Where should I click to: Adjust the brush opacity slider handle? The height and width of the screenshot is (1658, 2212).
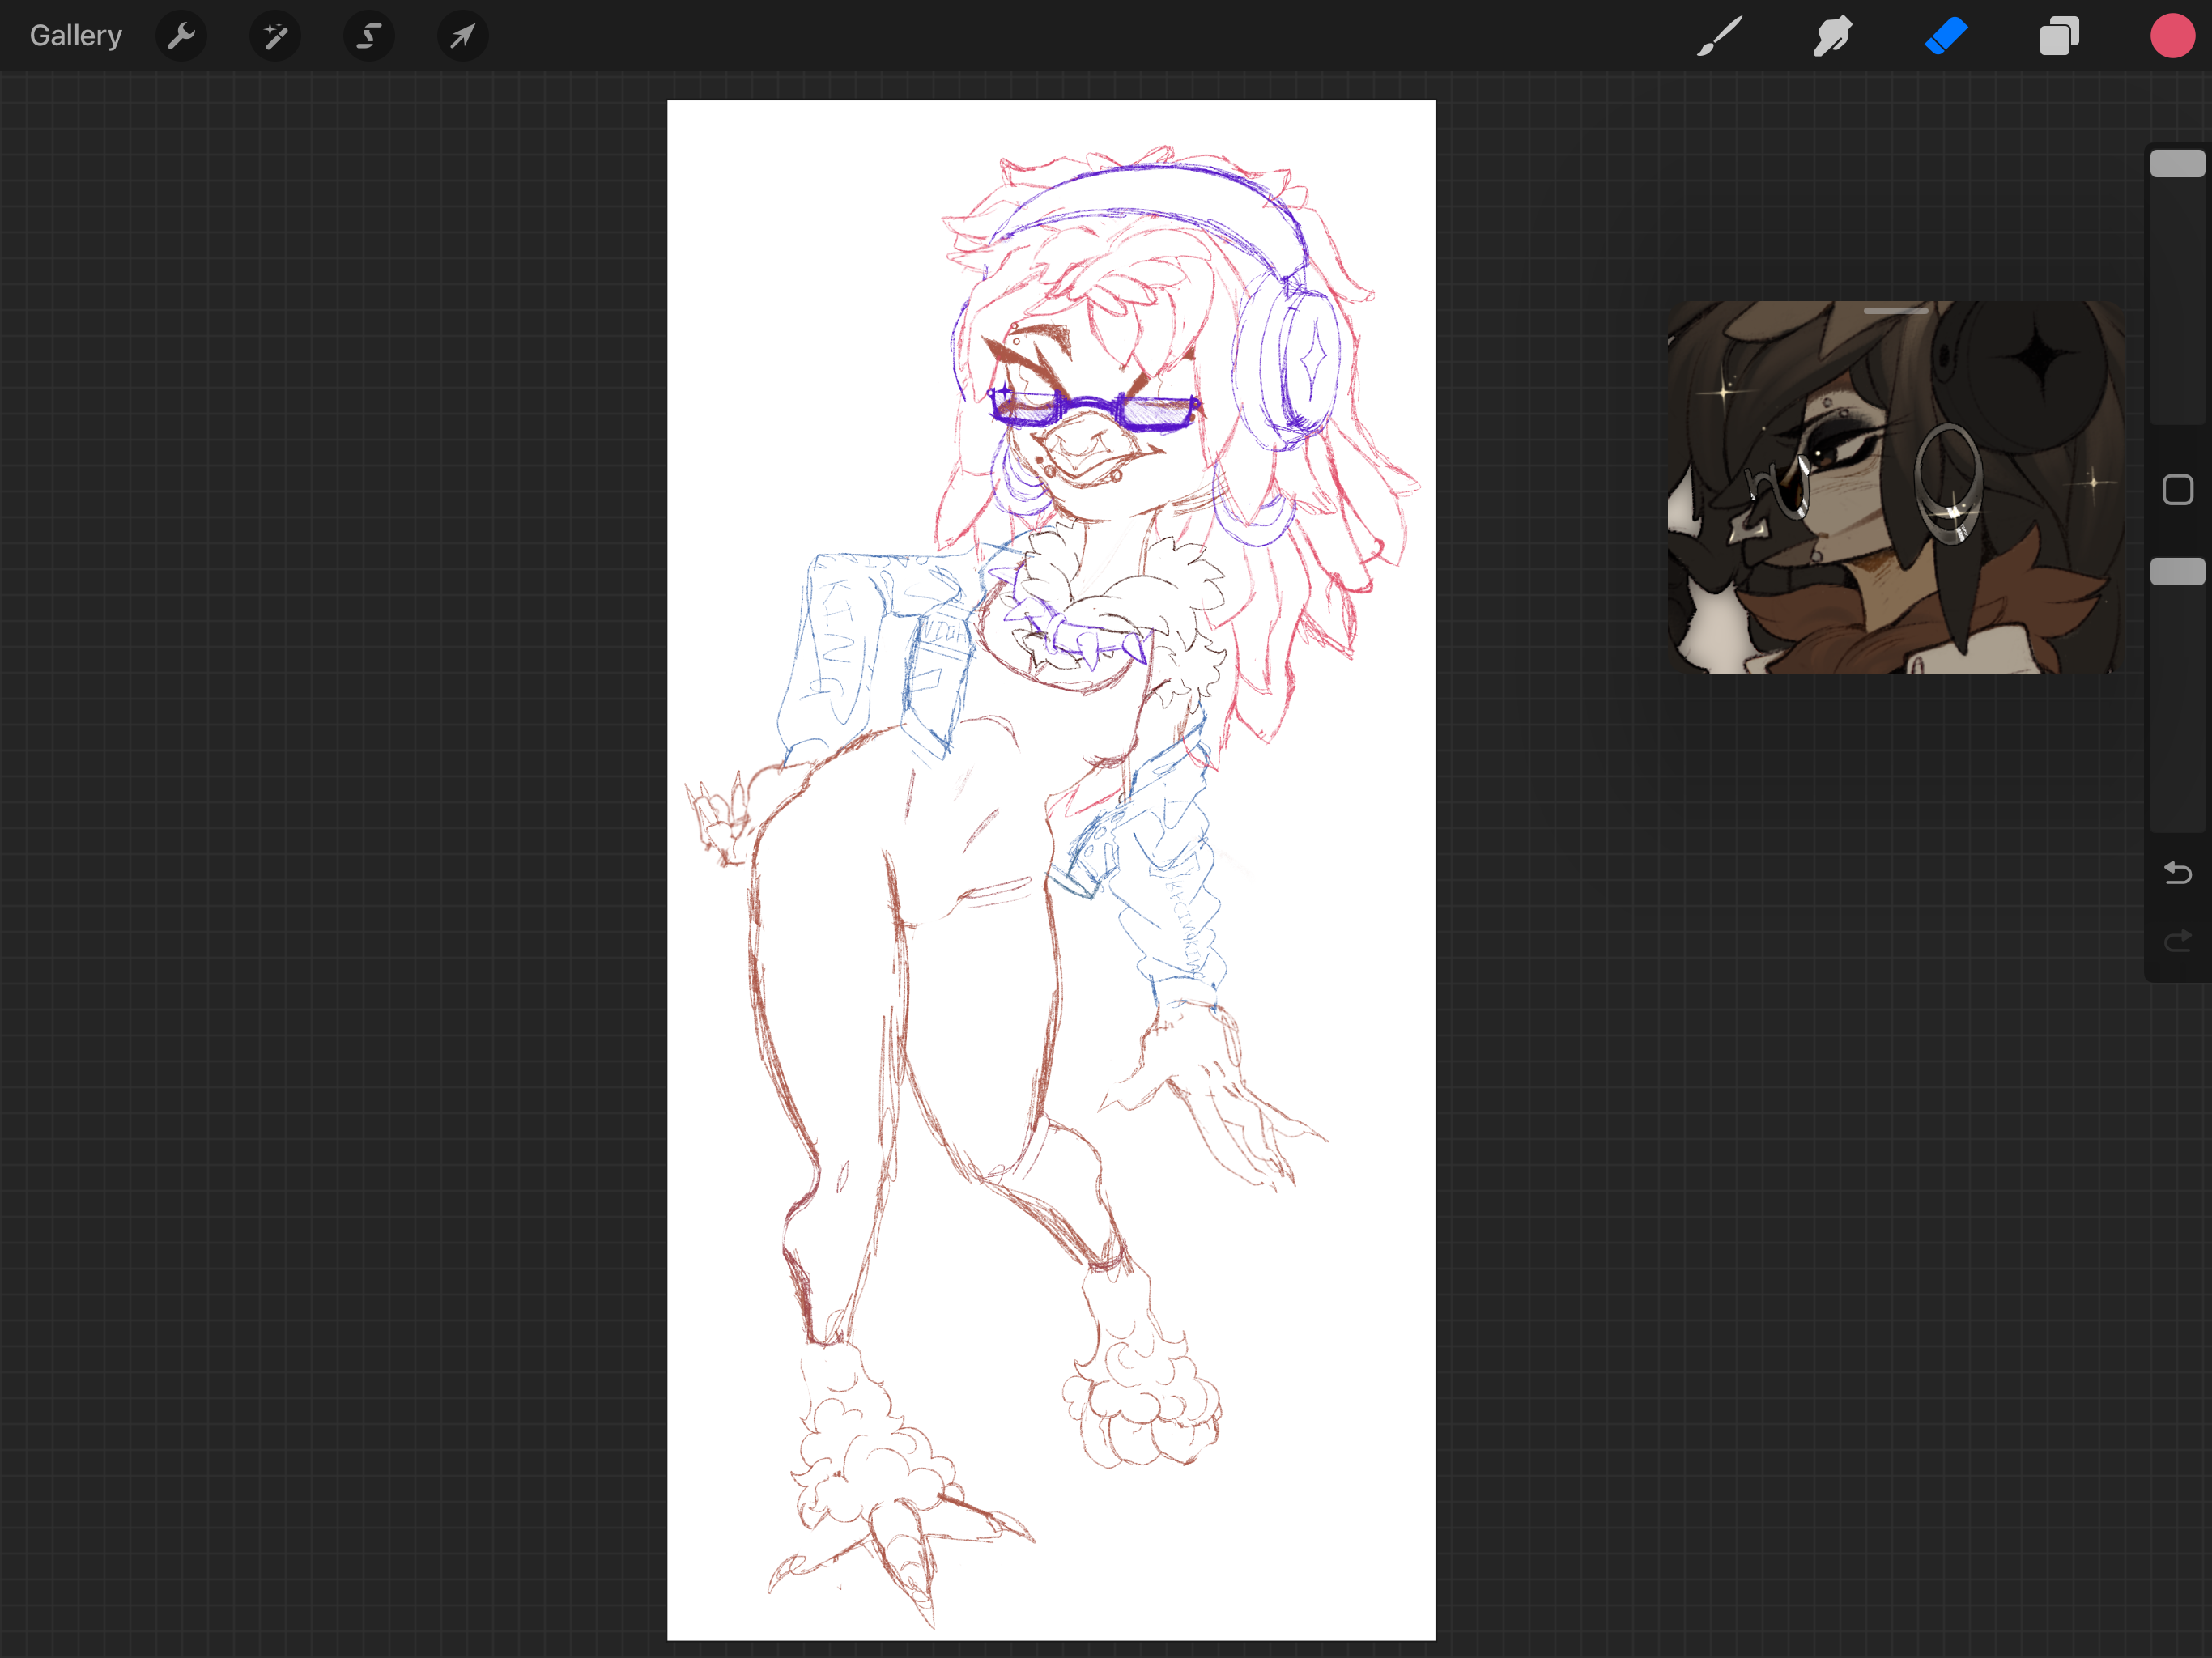(x=2177, y=571)
